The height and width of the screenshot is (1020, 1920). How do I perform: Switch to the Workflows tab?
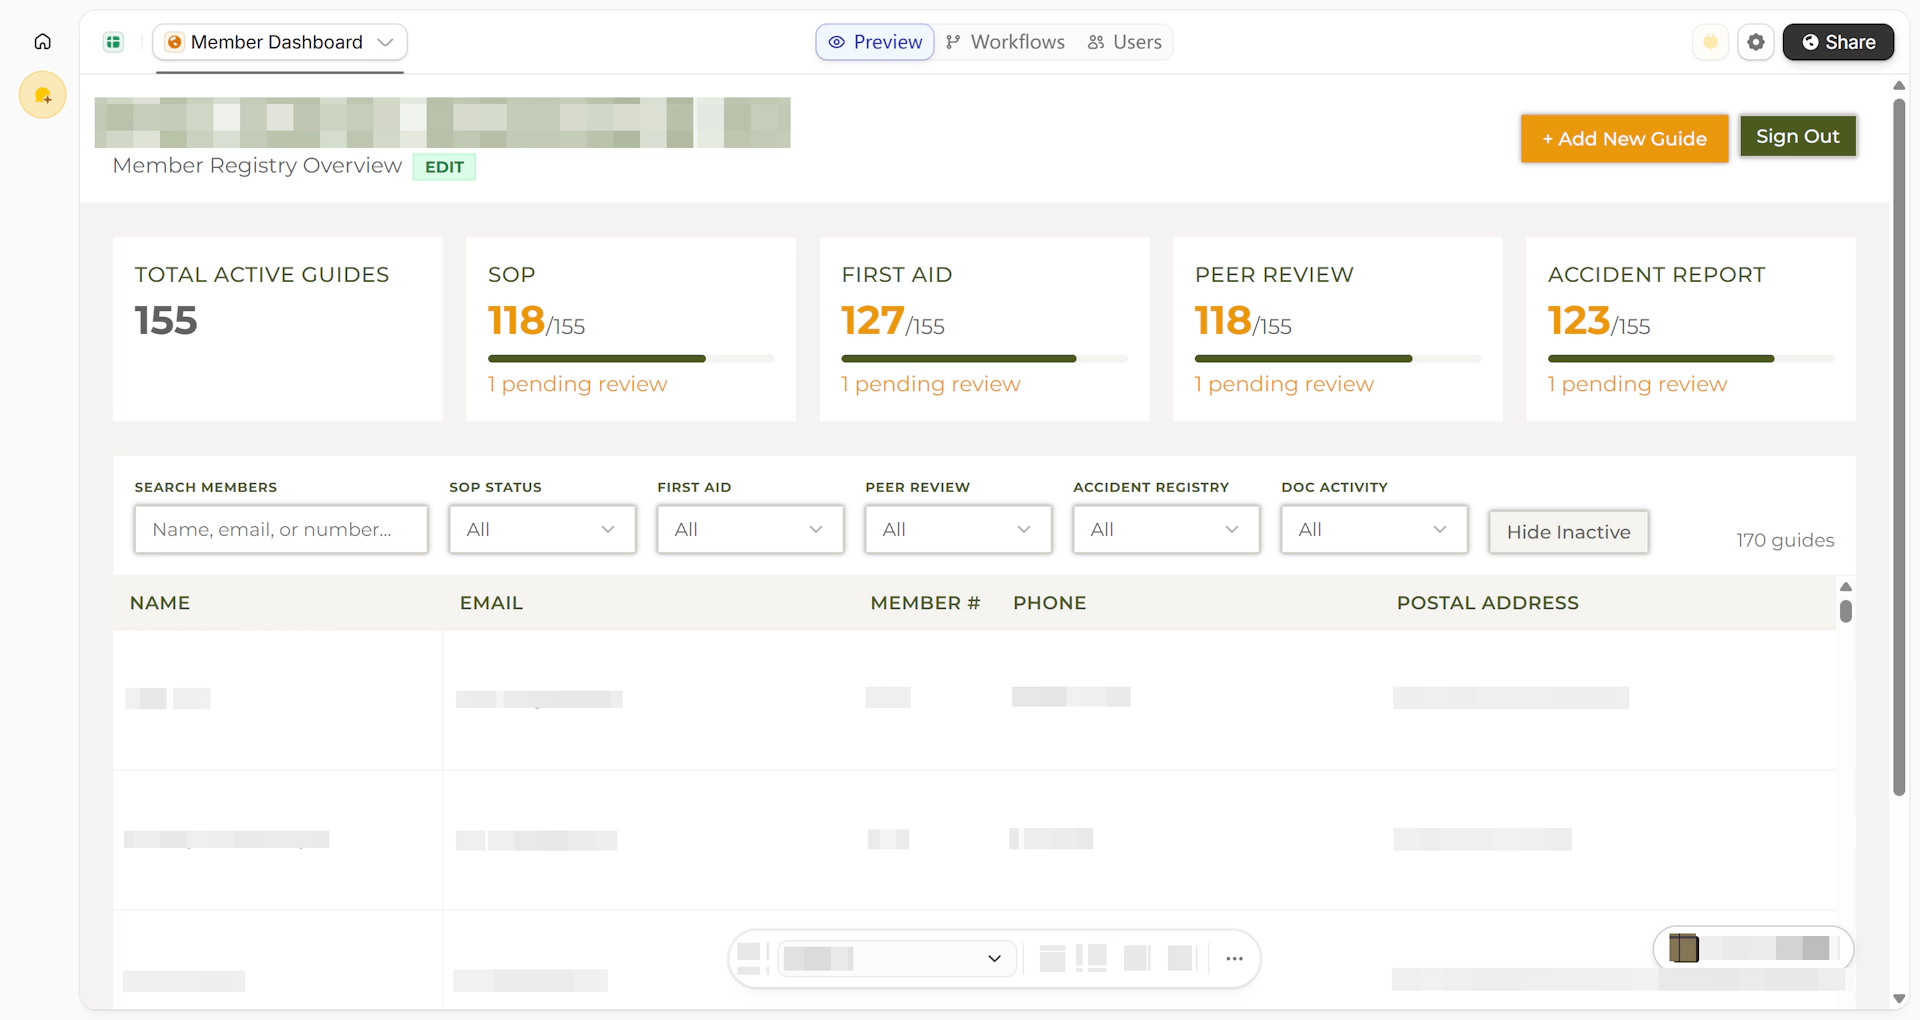point(1005,42)
